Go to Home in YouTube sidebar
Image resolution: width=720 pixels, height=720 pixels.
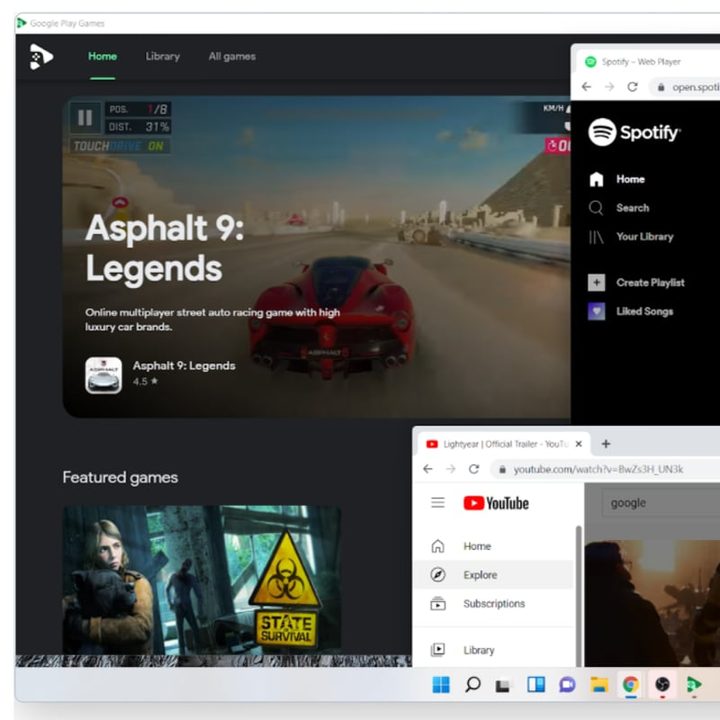click(494, 546)
